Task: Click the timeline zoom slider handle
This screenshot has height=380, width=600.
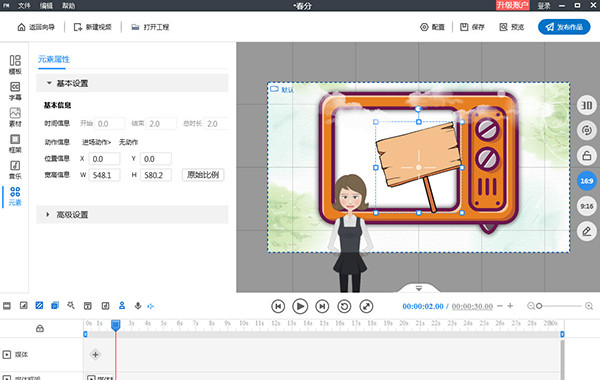Action: tap(539, 306)
